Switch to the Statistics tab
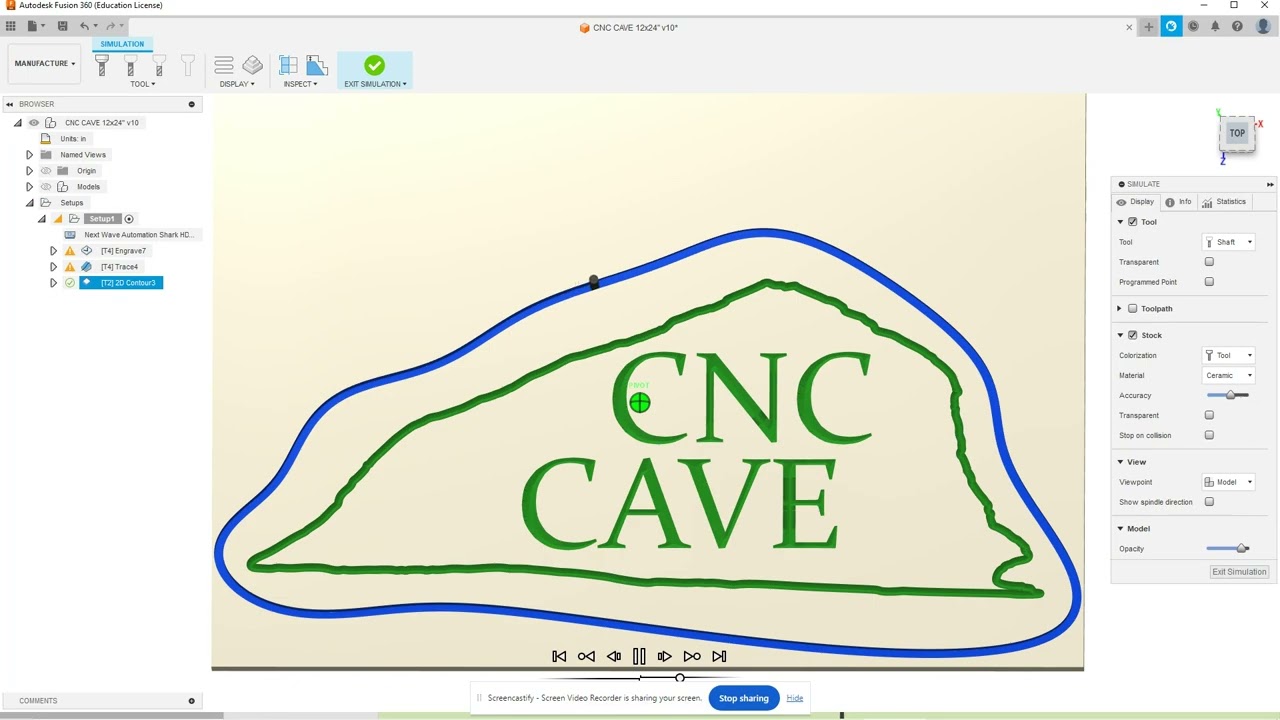The width and height of the screenshot is (1280, 720). pos(1224,202)
